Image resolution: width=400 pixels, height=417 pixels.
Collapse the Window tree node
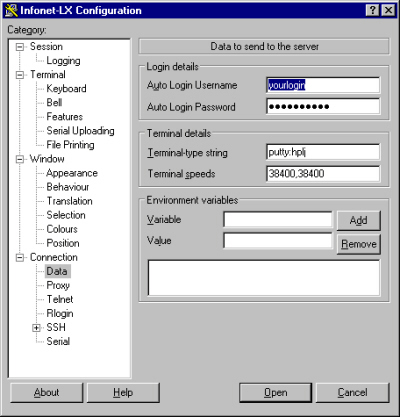(20, 159)
